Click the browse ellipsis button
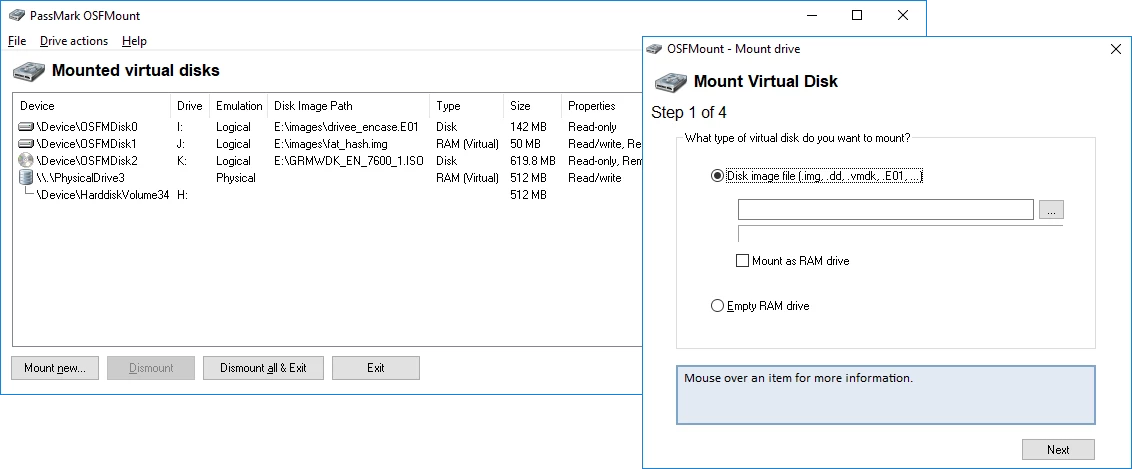 pos(1051,210)
